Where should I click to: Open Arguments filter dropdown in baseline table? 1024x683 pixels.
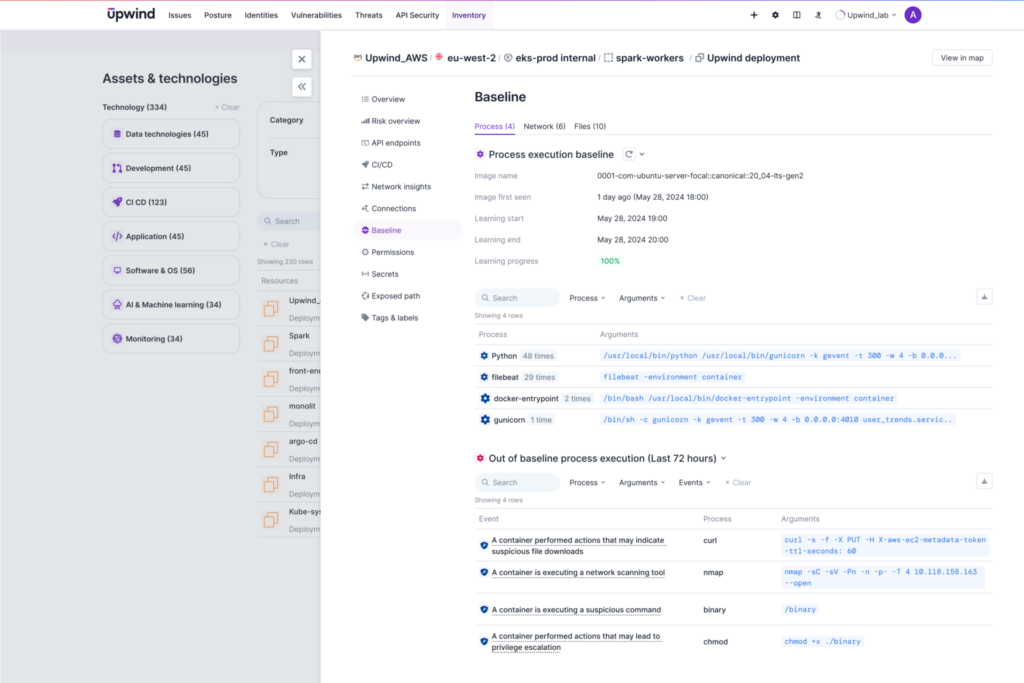[x=642, y=298]
